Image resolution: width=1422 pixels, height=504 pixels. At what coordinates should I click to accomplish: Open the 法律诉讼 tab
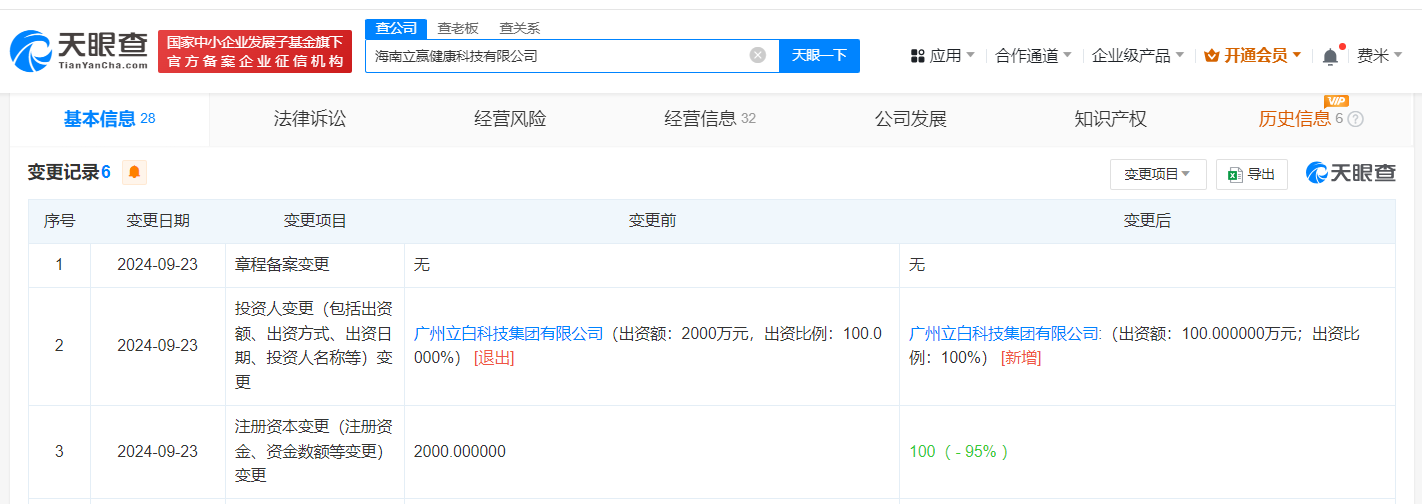310,120
